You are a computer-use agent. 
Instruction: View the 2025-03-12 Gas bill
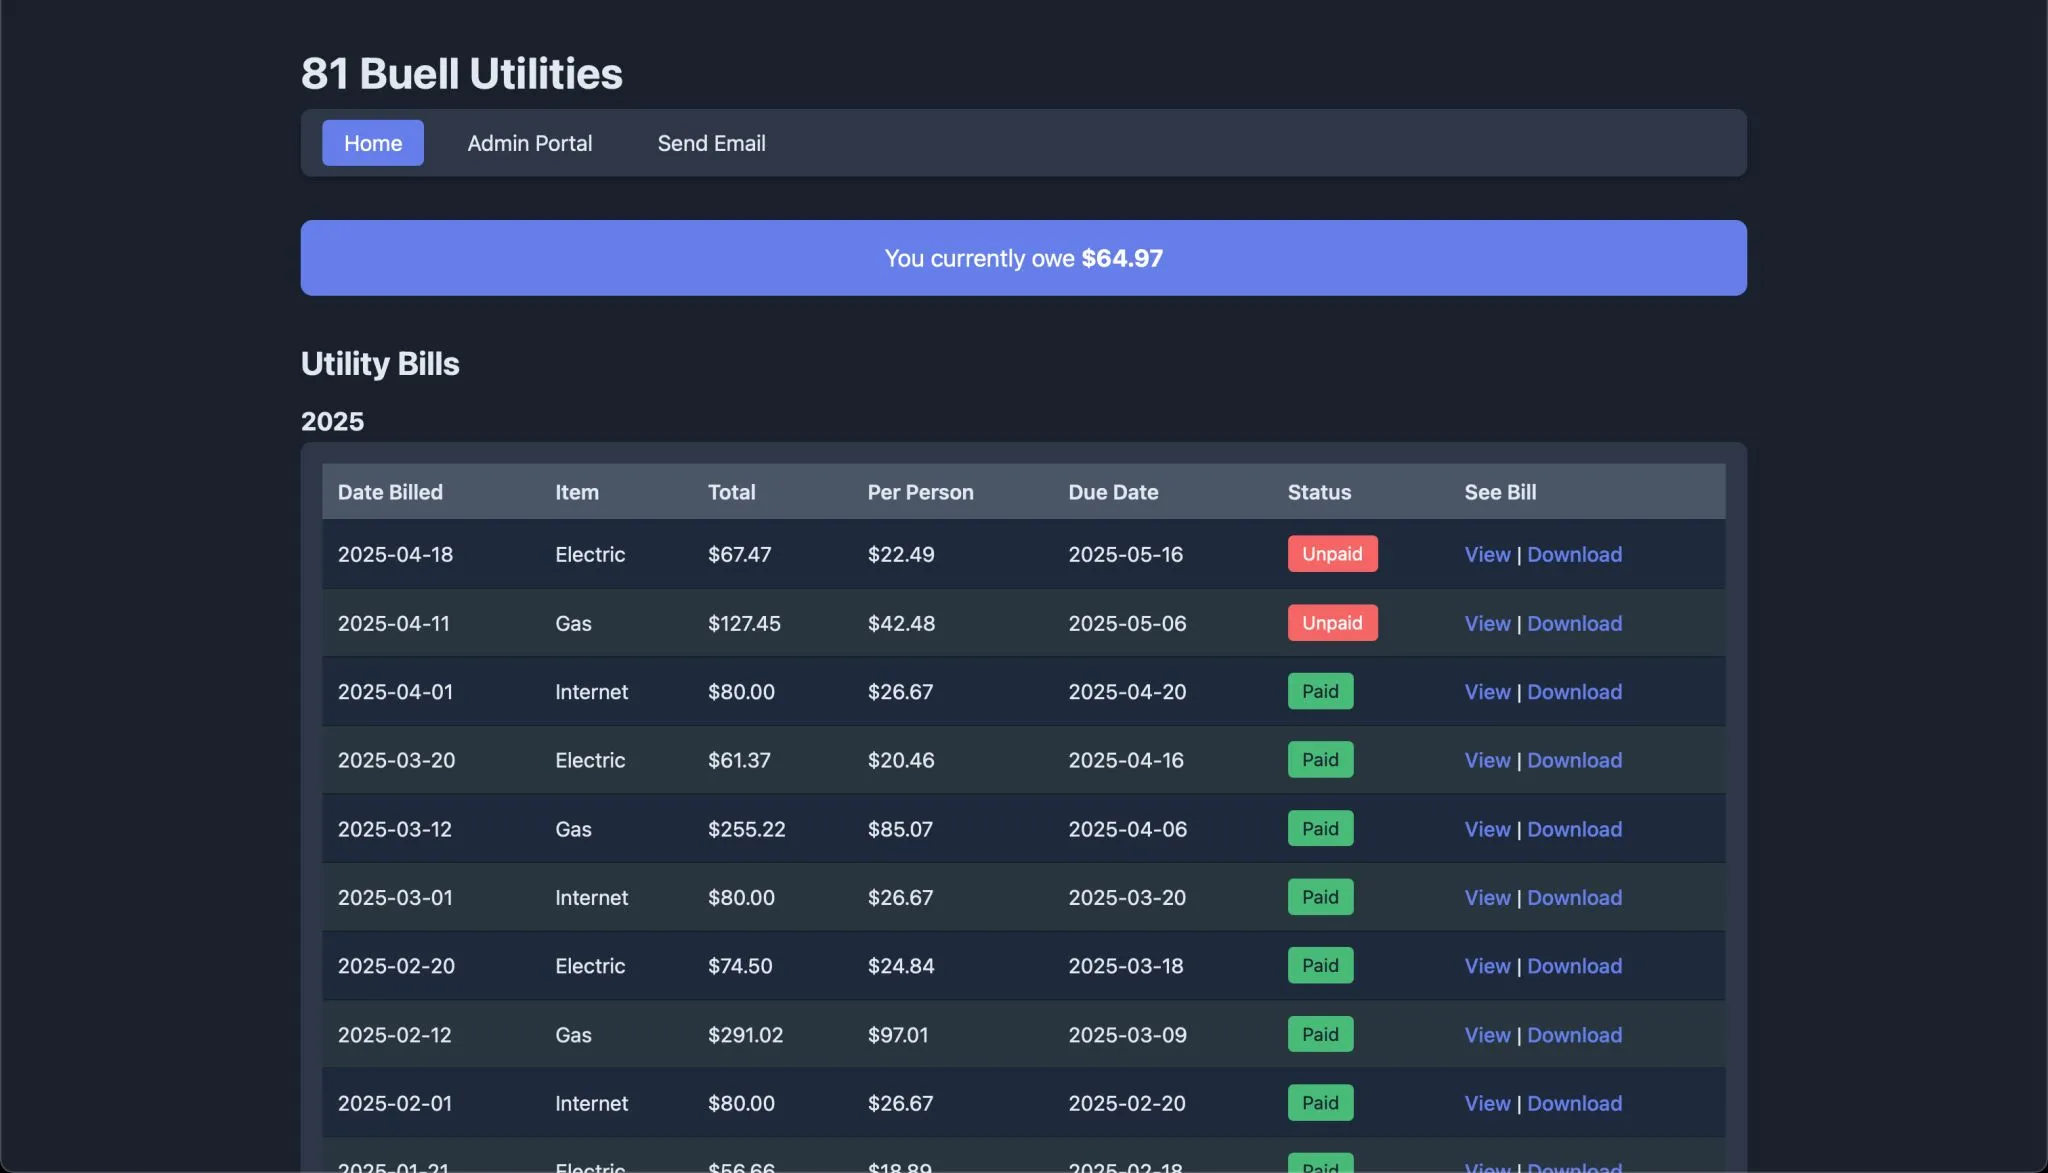pos(1487,829)
